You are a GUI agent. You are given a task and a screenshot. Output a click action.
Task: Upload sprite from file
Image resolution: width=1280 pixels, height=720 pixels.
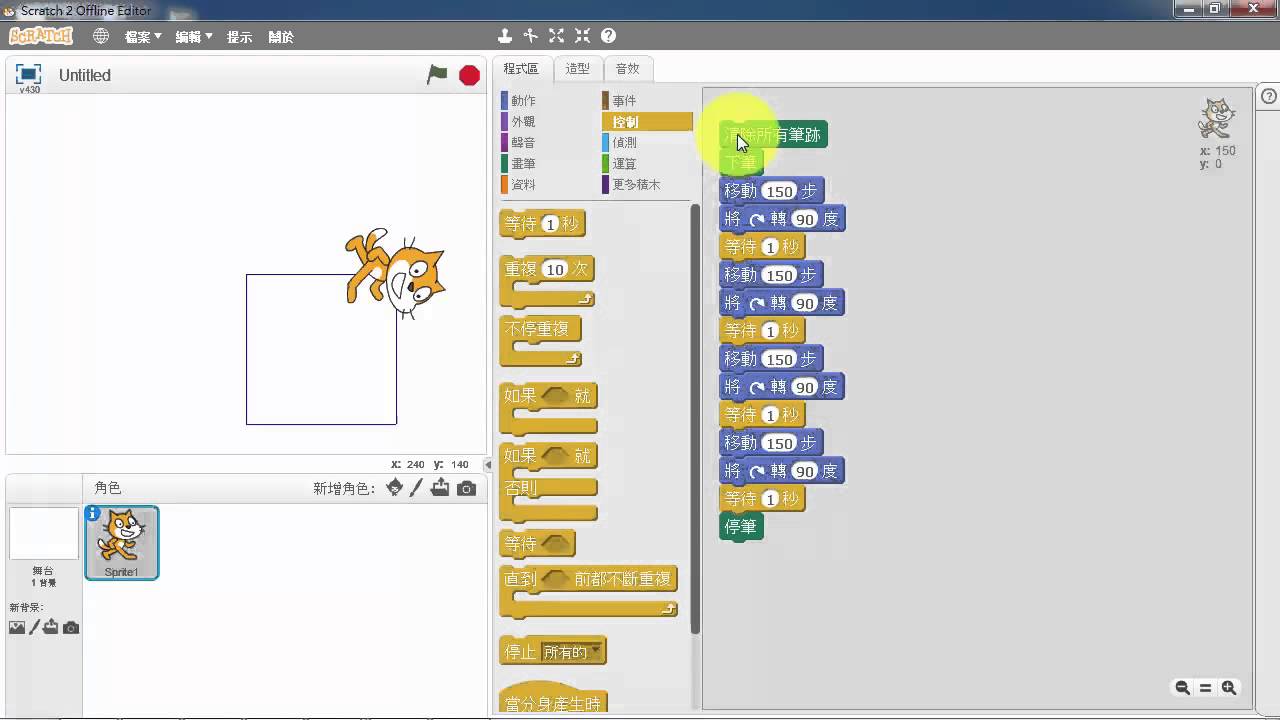441,487
